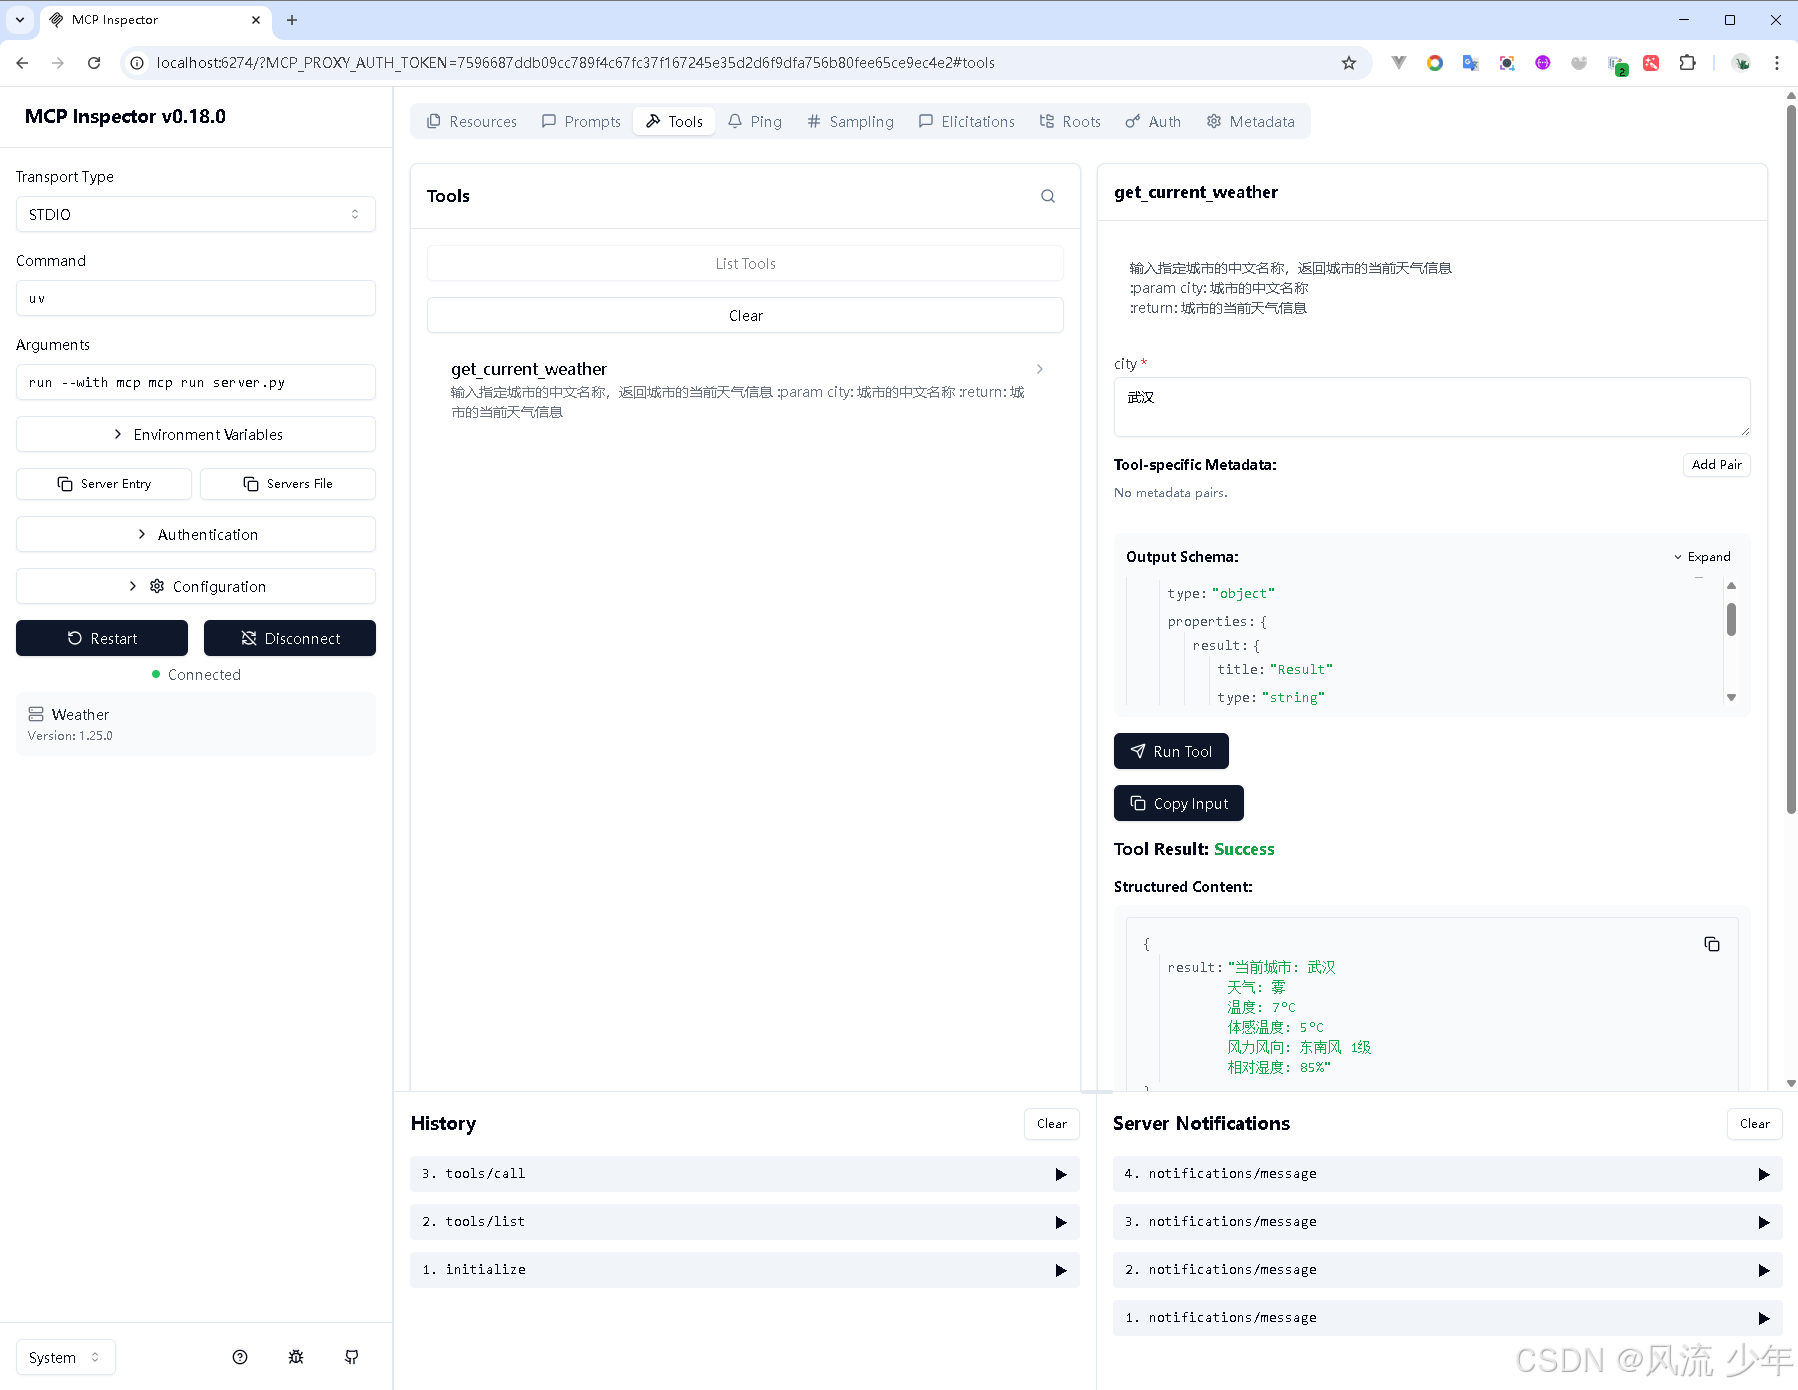This screenshot has width=1798, height=1390.
Task: Click the red extension icon in toolbar
Action: point(1651,63)
